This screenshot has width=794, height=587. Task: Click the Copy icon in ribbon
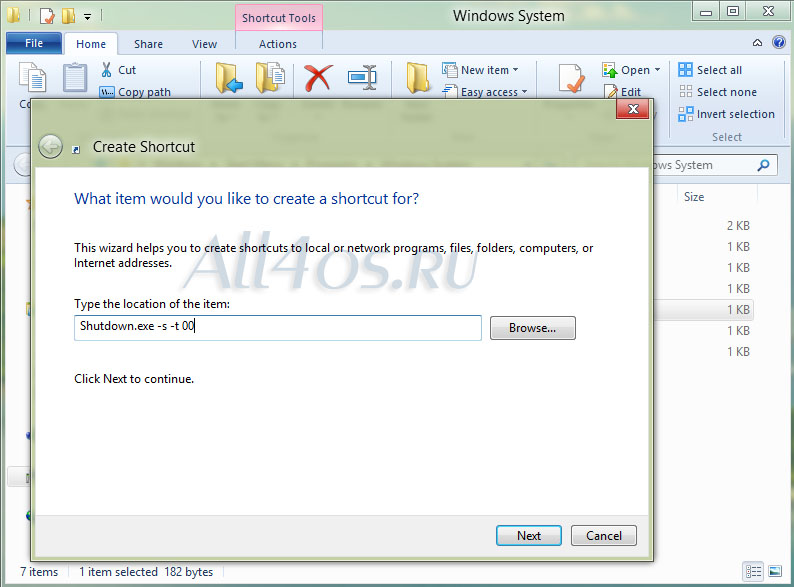click(32, 78)
